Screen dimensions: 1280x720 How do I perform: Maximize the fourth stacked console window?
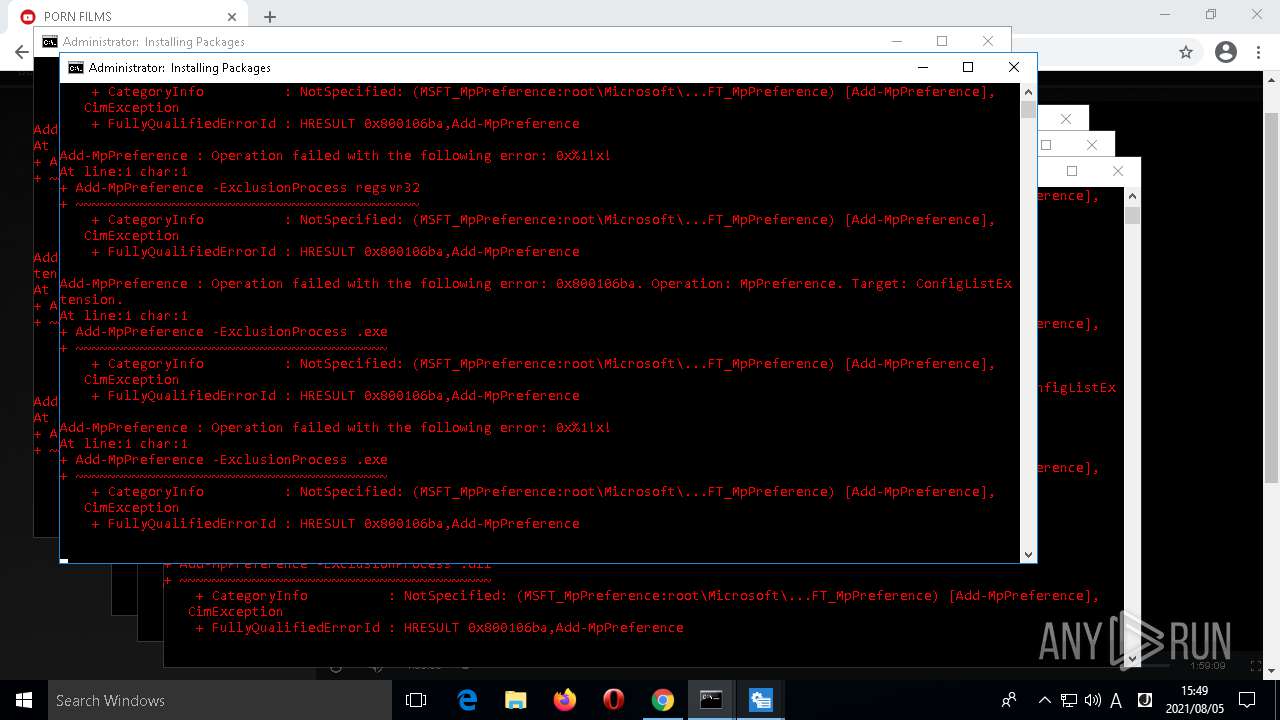[1047, 145]
